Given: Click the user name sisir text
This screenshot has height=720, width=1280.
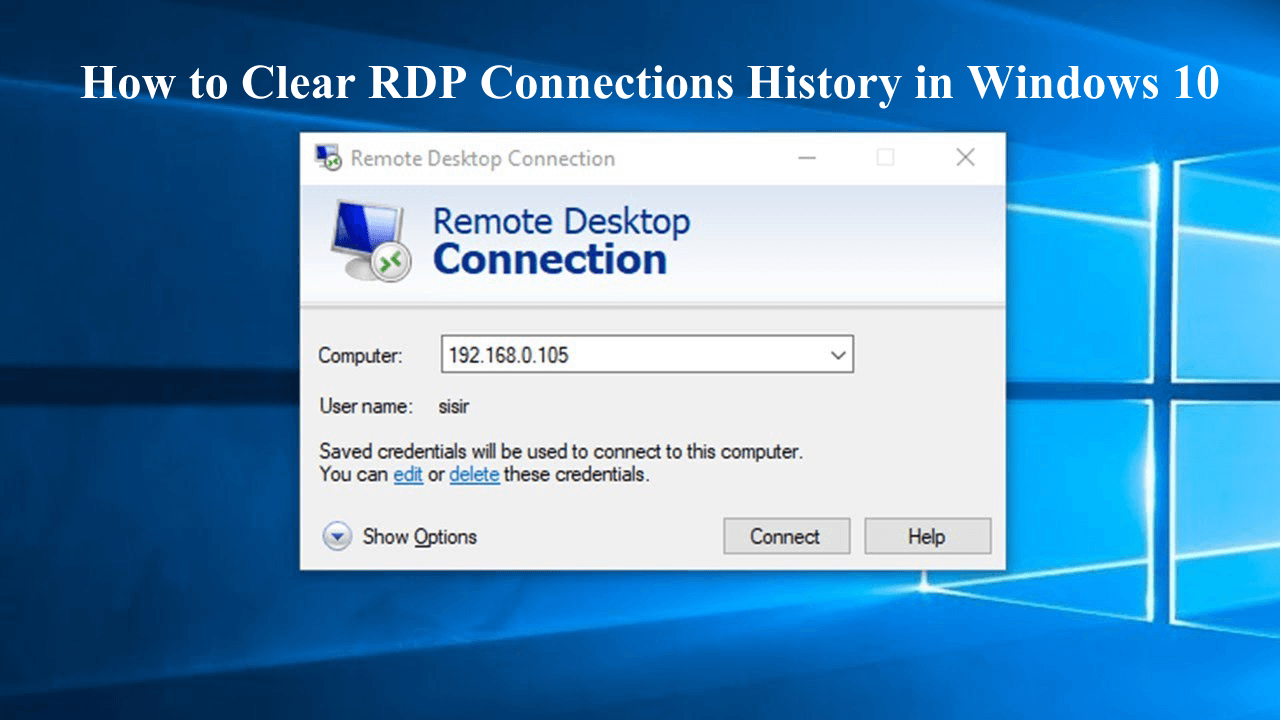Looking at the screenshot, I should point(455,407).
